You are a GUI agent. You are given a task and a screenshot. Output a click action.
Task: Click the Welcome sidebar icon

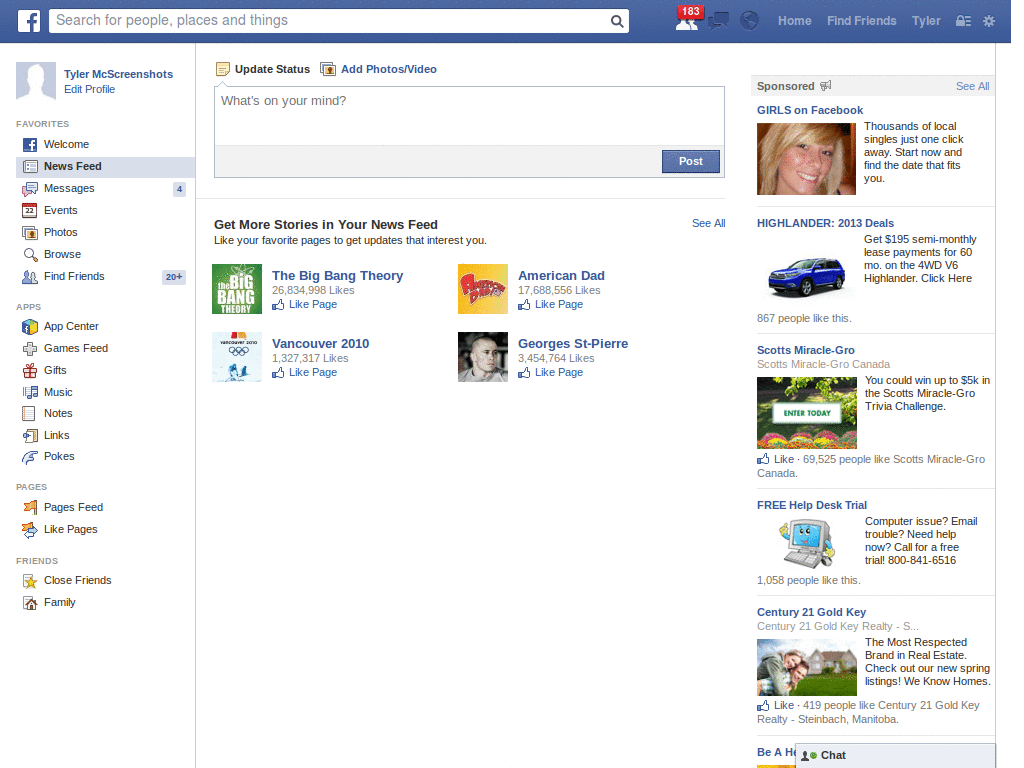[x=29, y=144]
